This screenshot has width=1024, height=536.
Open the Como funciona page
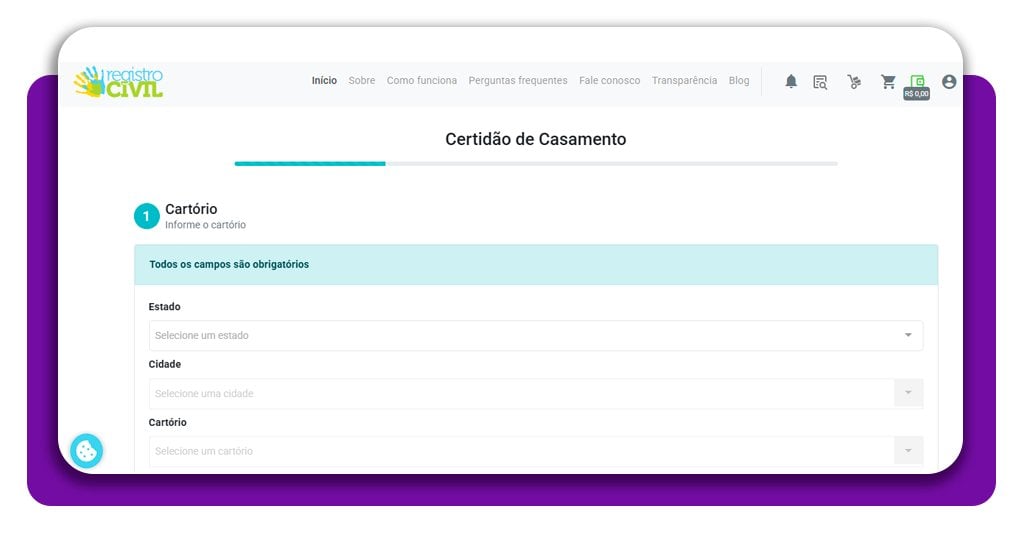pyautogui.click(x=421, y=81)
